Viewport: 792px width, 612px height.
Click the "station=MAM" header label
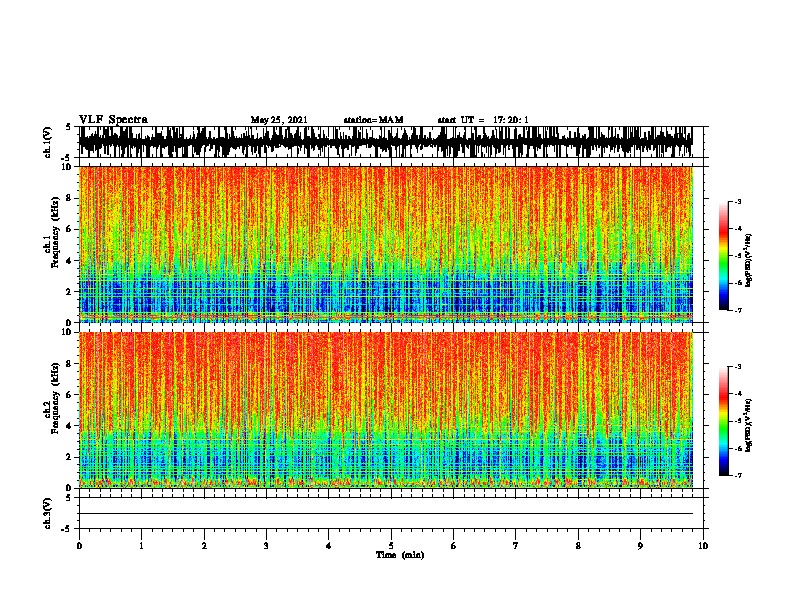pos(373,120)
